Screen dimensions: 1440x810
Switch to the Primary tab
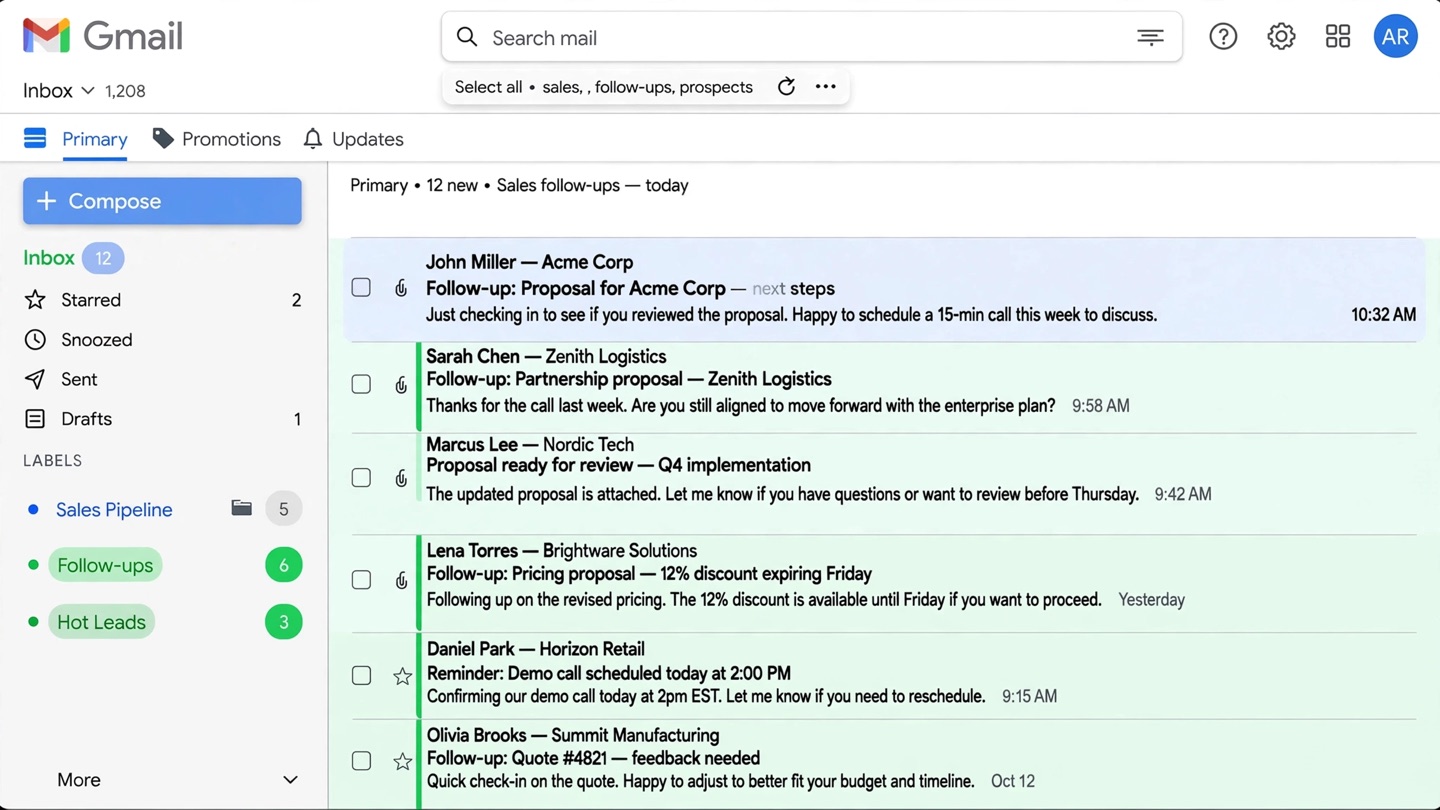coord(94,139)
